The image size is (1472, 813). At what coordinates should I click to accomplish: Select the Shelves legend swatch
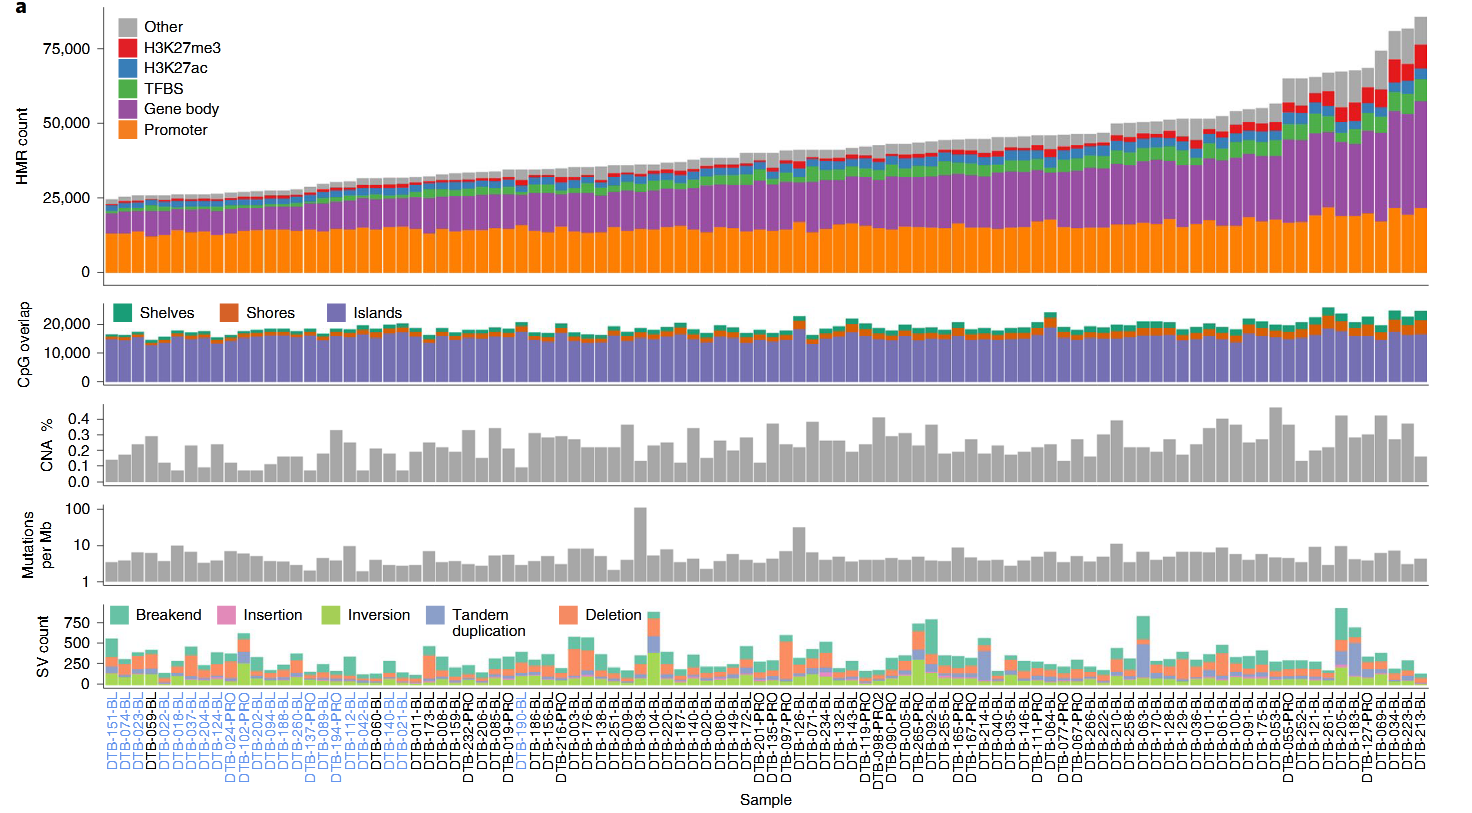(x=123, y=313)
